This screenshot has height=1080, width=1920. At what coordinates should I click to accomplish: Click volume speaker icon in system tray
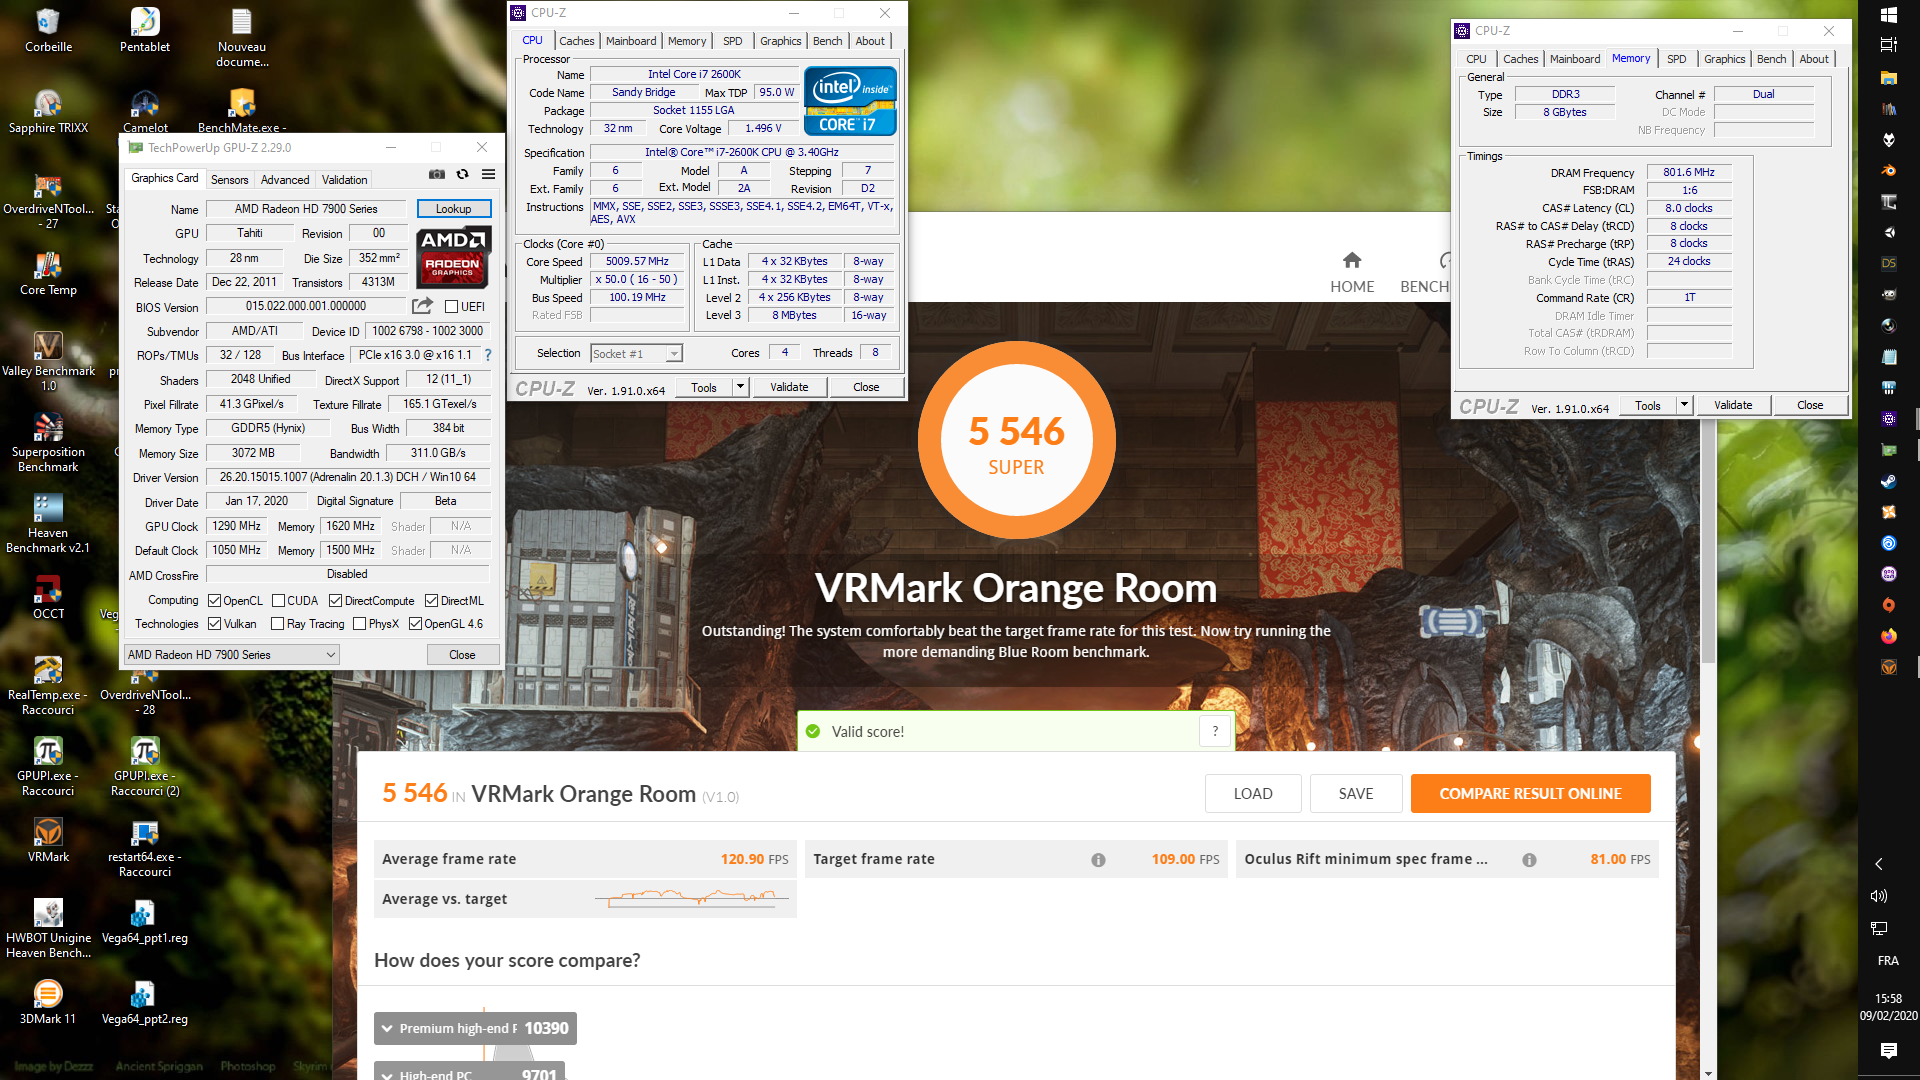[1879, 896]
